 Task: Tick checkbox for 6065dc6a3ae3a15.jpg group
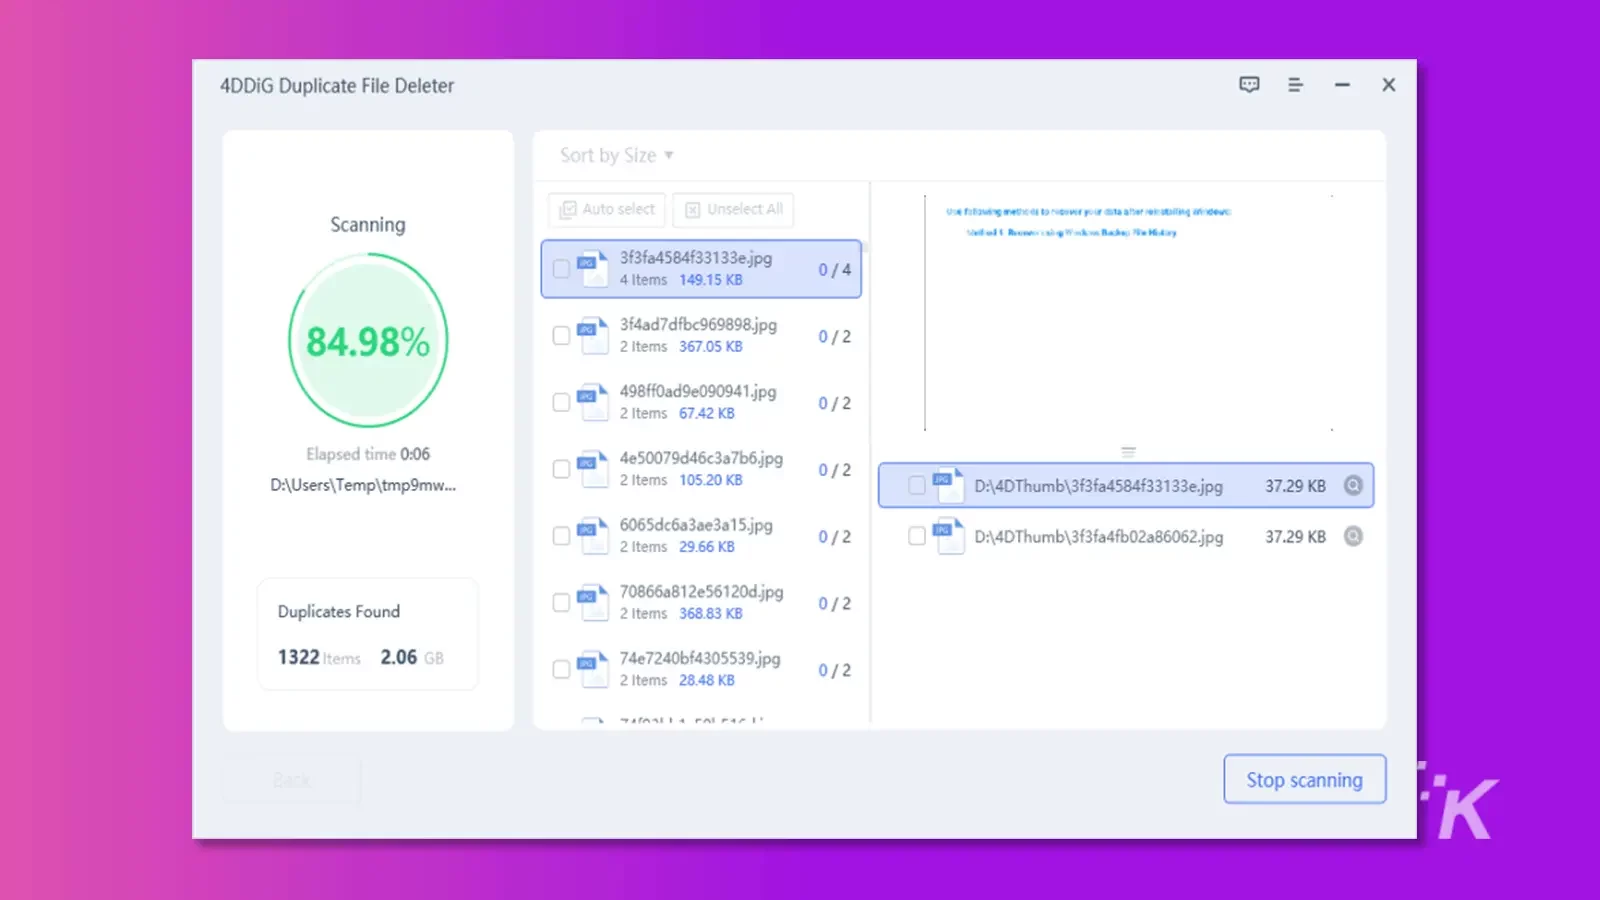tap(561, 536)
